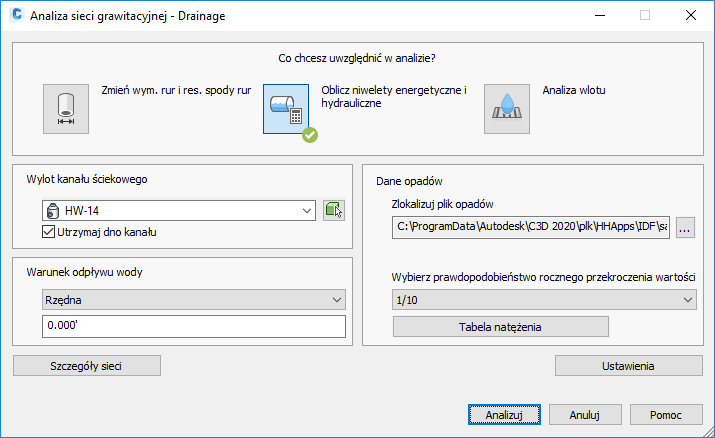Click 'Oblicz niwelety energetyczne i hydrauliczne' label

(394, 97)
